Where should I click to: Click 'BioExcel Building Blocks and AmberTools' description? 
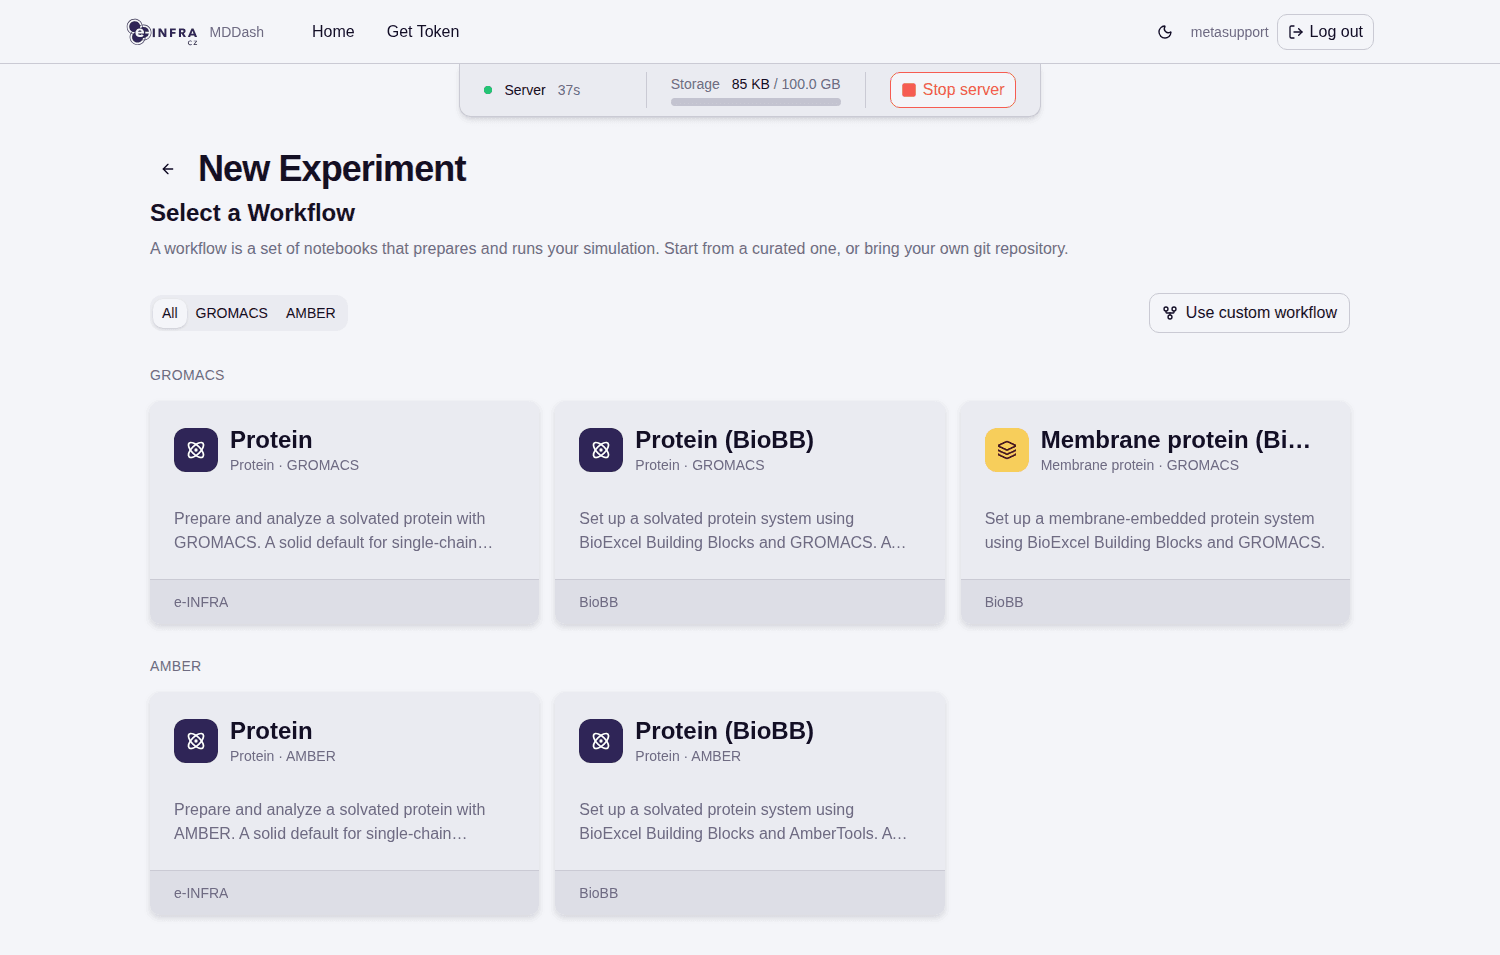743,821
